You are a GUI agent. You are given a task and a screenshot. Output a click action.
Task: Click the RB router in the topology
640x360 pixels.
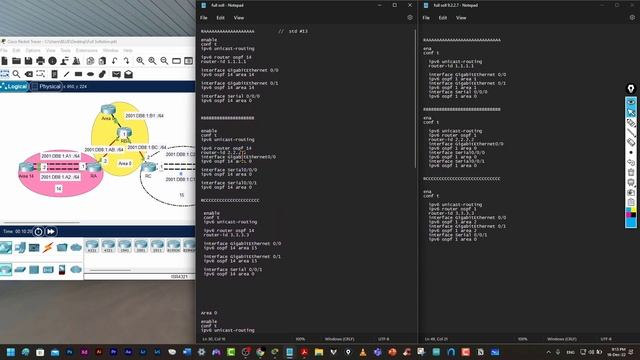pos(124,132)
